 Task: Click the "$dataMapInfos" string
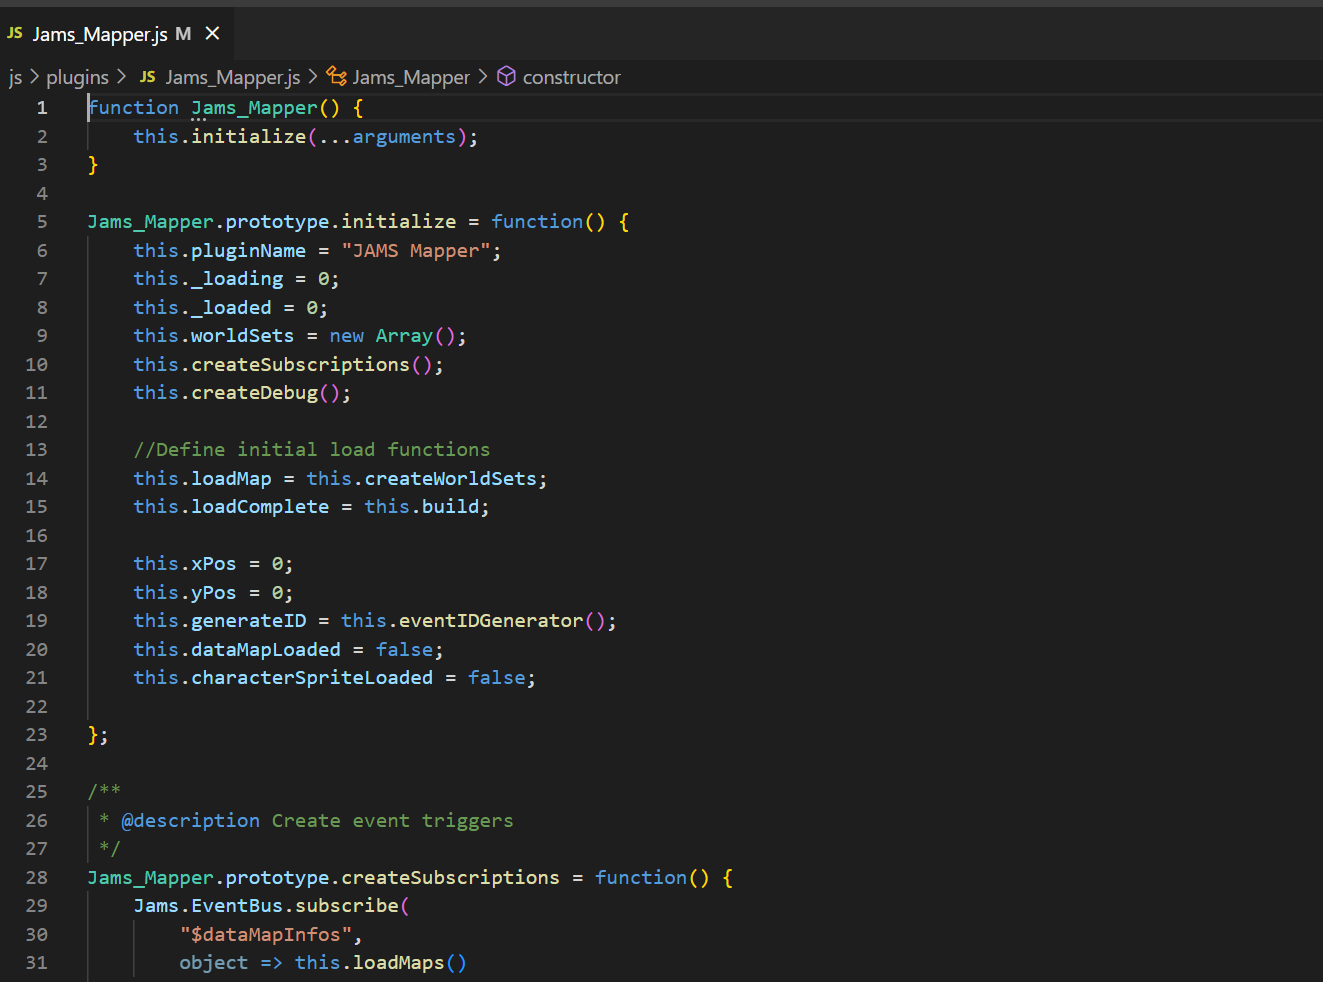point(265,935)
